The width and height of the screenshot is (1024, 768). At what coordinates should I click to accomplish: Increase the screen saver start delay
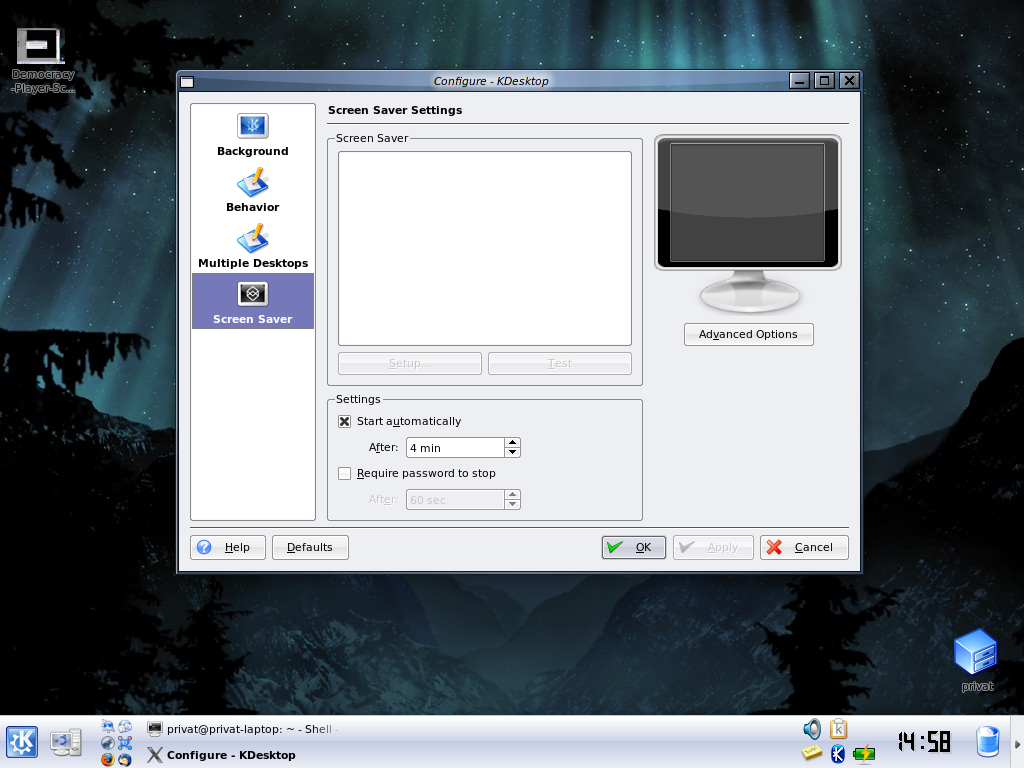[513, 443]
